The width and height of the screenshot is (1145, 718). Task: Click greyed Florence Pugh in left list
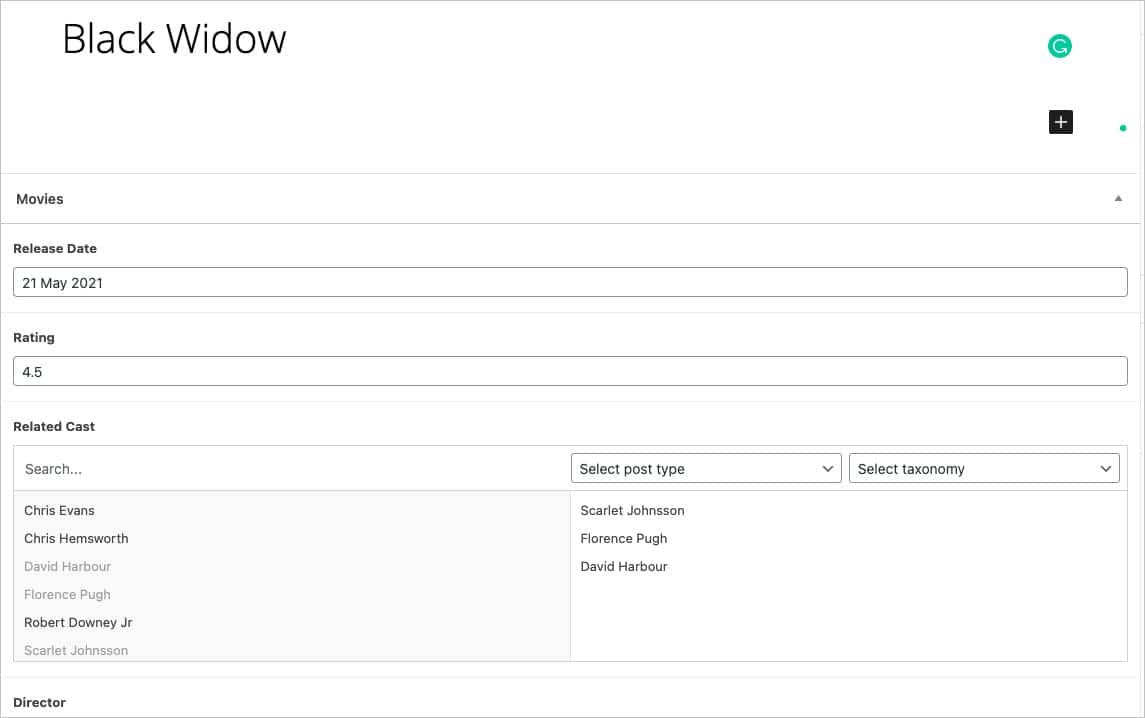pyautogui.click(x=67, y=595)
